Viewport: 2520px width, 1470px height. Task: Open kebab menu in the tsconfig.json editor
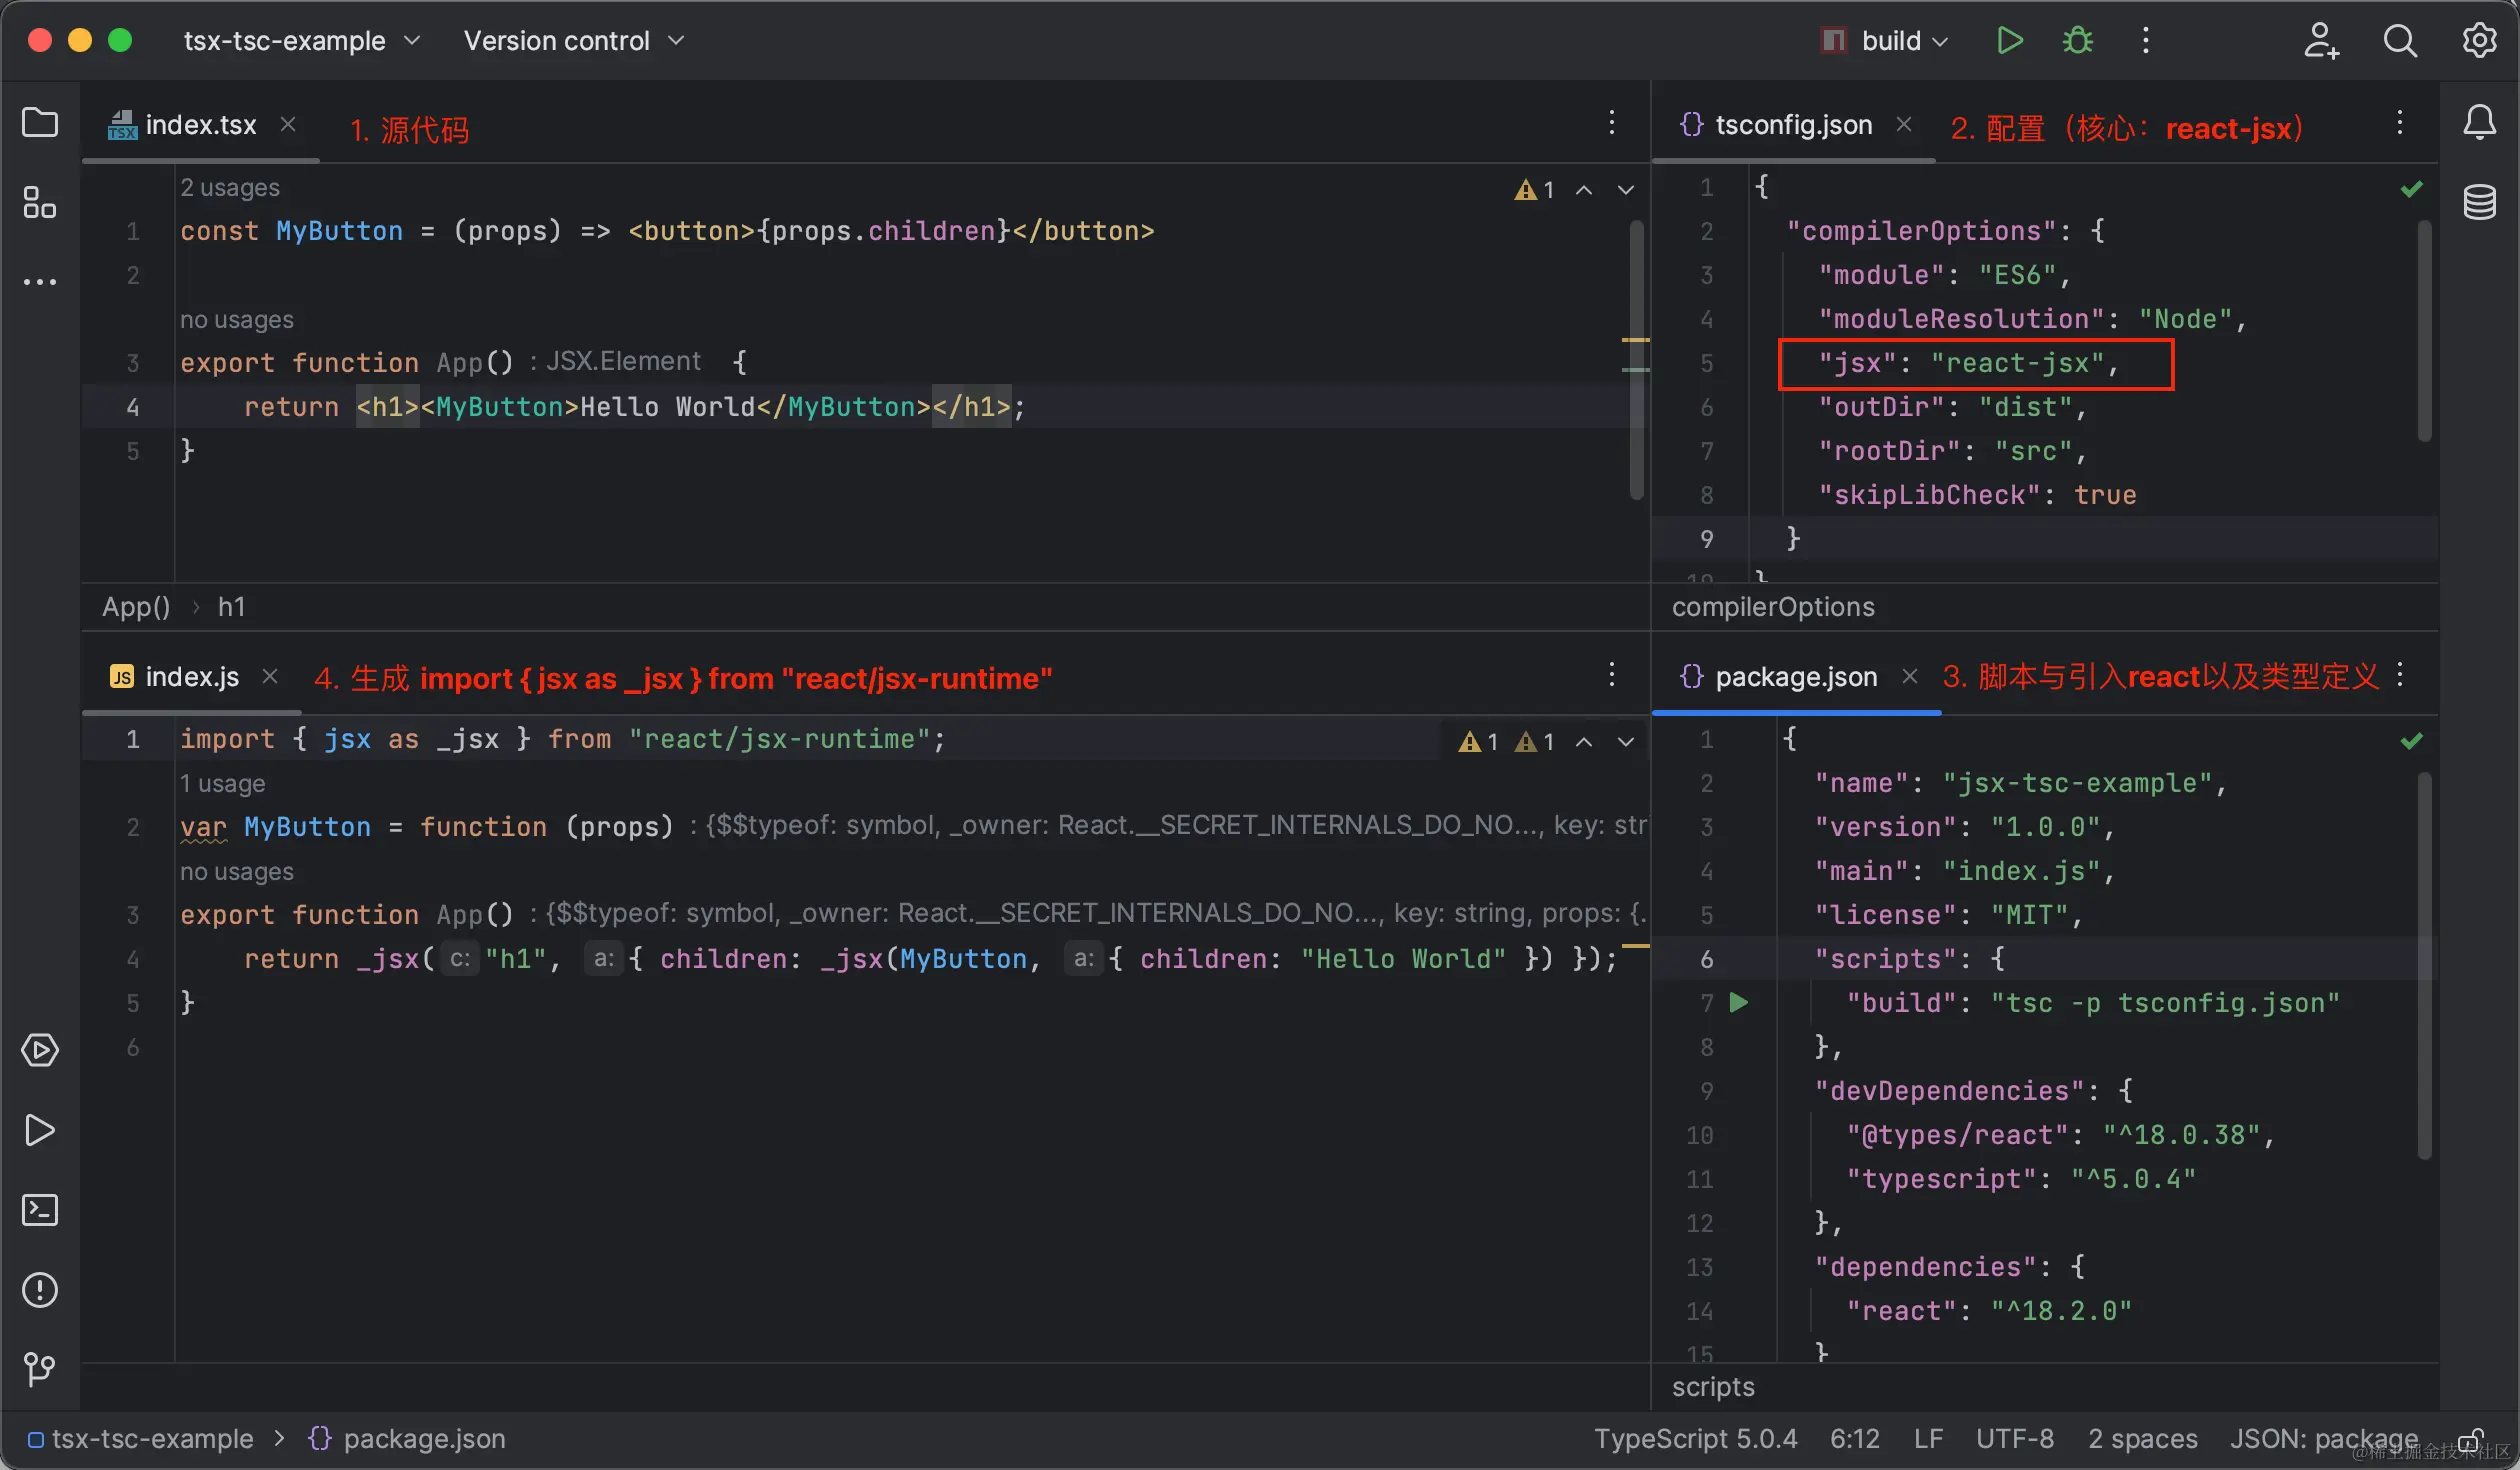pos(2399,123)
